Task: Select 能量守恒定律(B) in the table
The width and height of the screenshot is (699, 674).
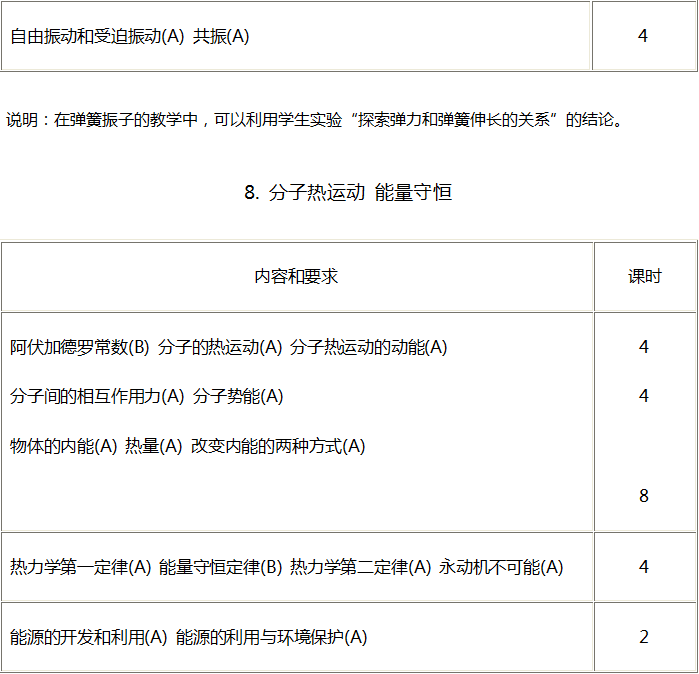Action: pos(221,567)
